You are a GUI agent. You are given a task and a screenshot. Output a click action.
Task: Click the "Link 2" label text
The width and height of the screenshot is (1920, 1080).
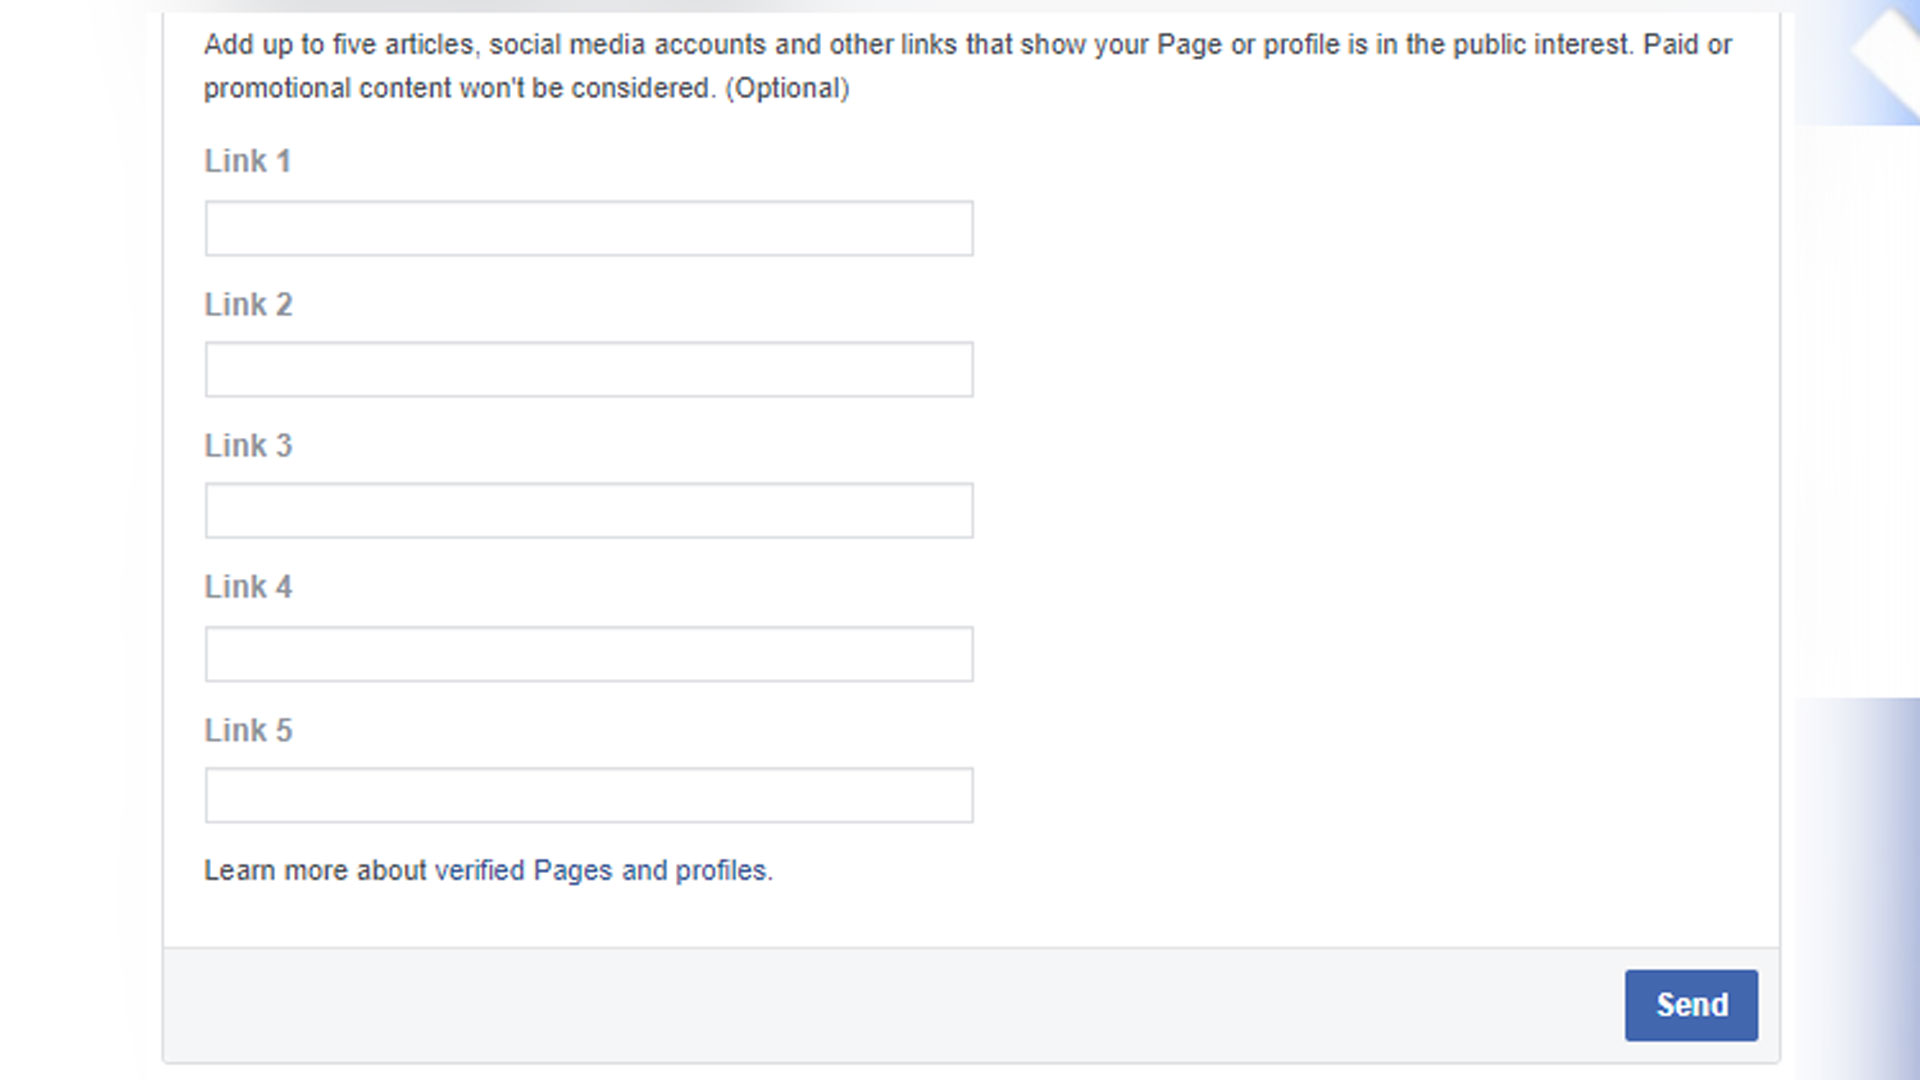click(248, 304)
